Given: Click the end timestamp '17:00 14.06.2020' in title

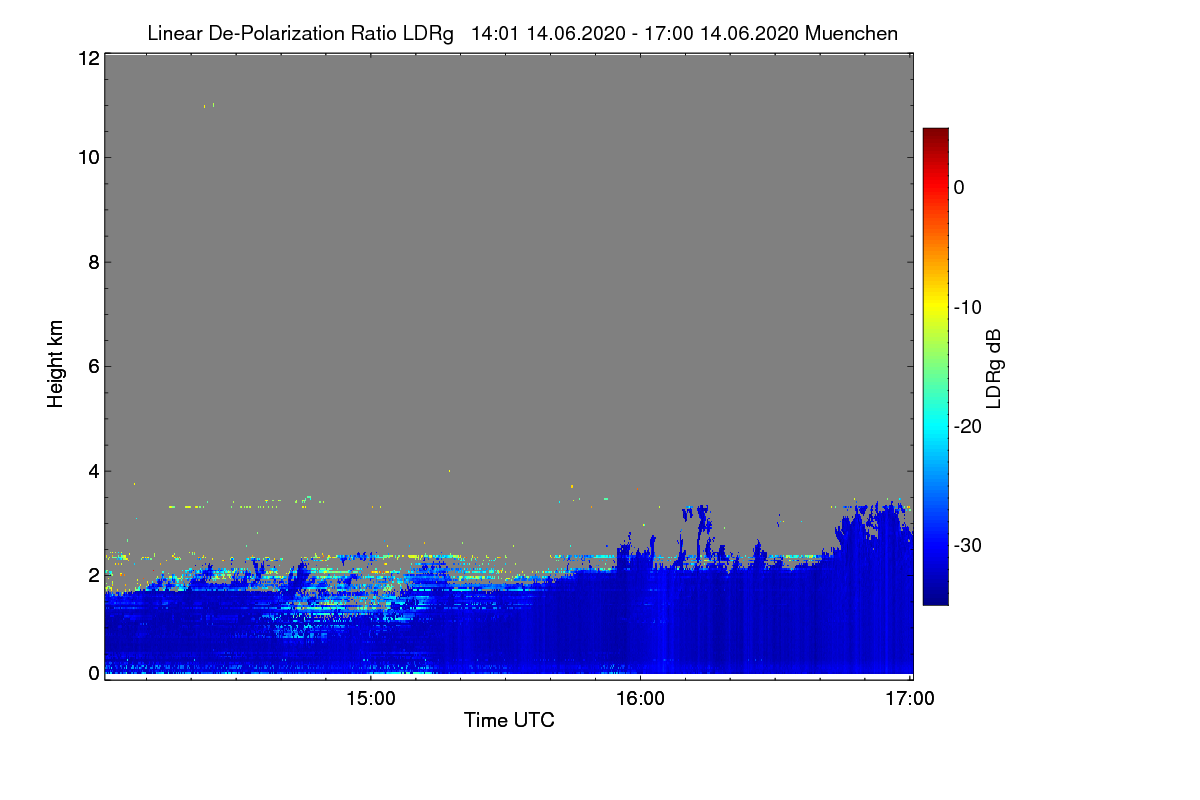Looking at the screenshot, I should (x=720, y=34).
